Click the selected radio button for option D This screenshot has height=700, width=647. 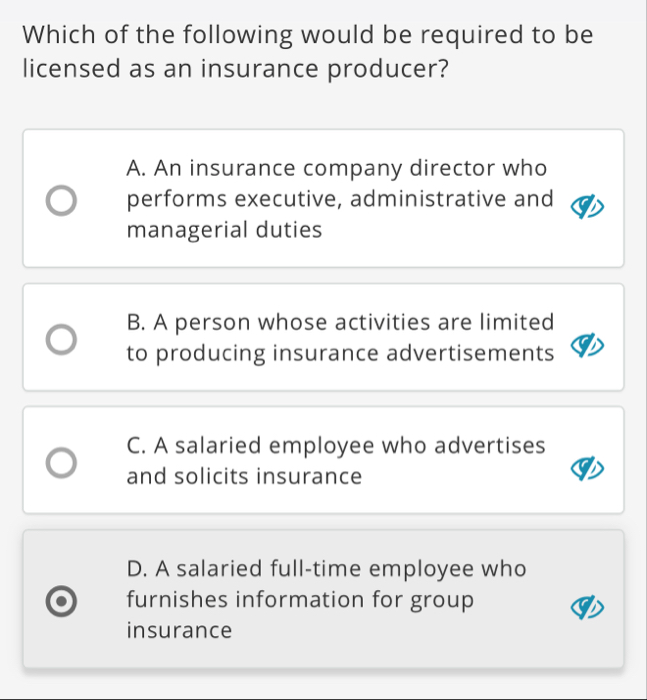click(62, 600)
